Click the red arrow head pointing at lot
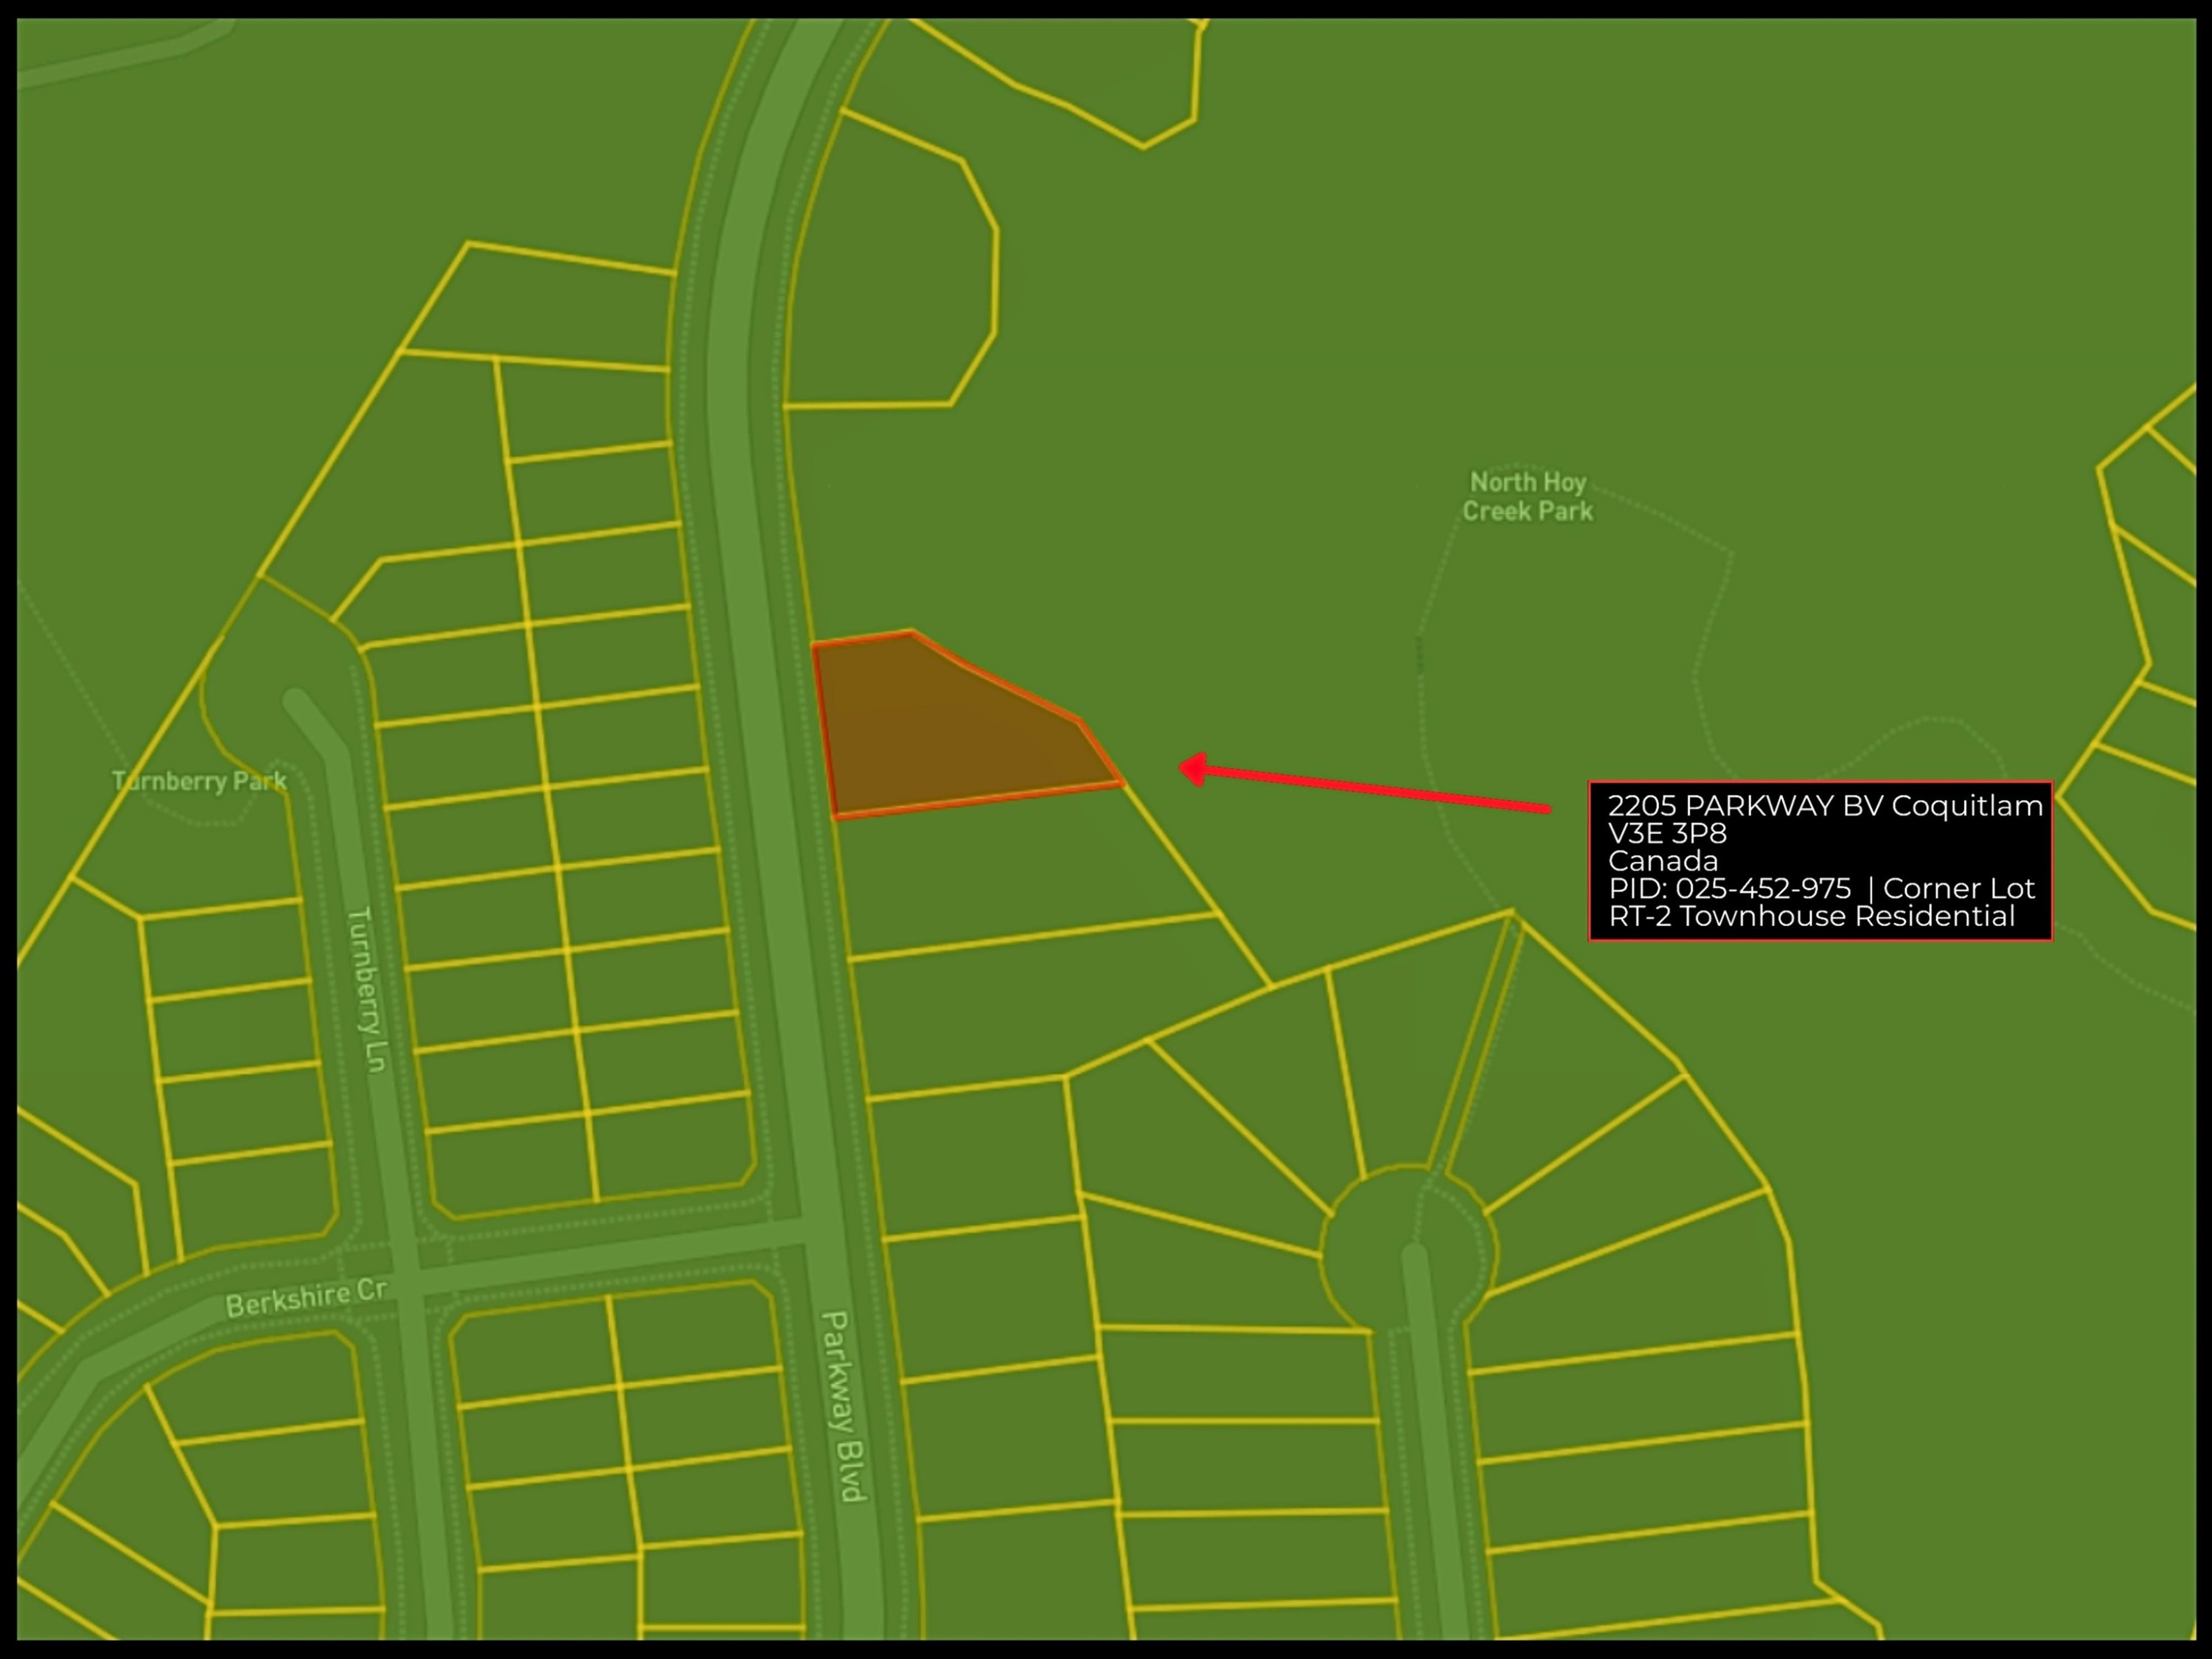Screen dimensions: 2212x1659 (1192, 769)
